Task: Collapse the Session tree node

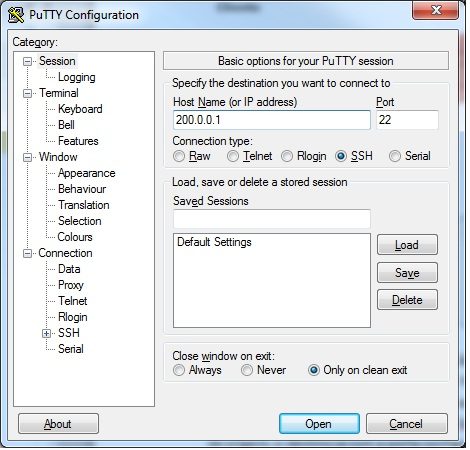Action: click(27, 62)
